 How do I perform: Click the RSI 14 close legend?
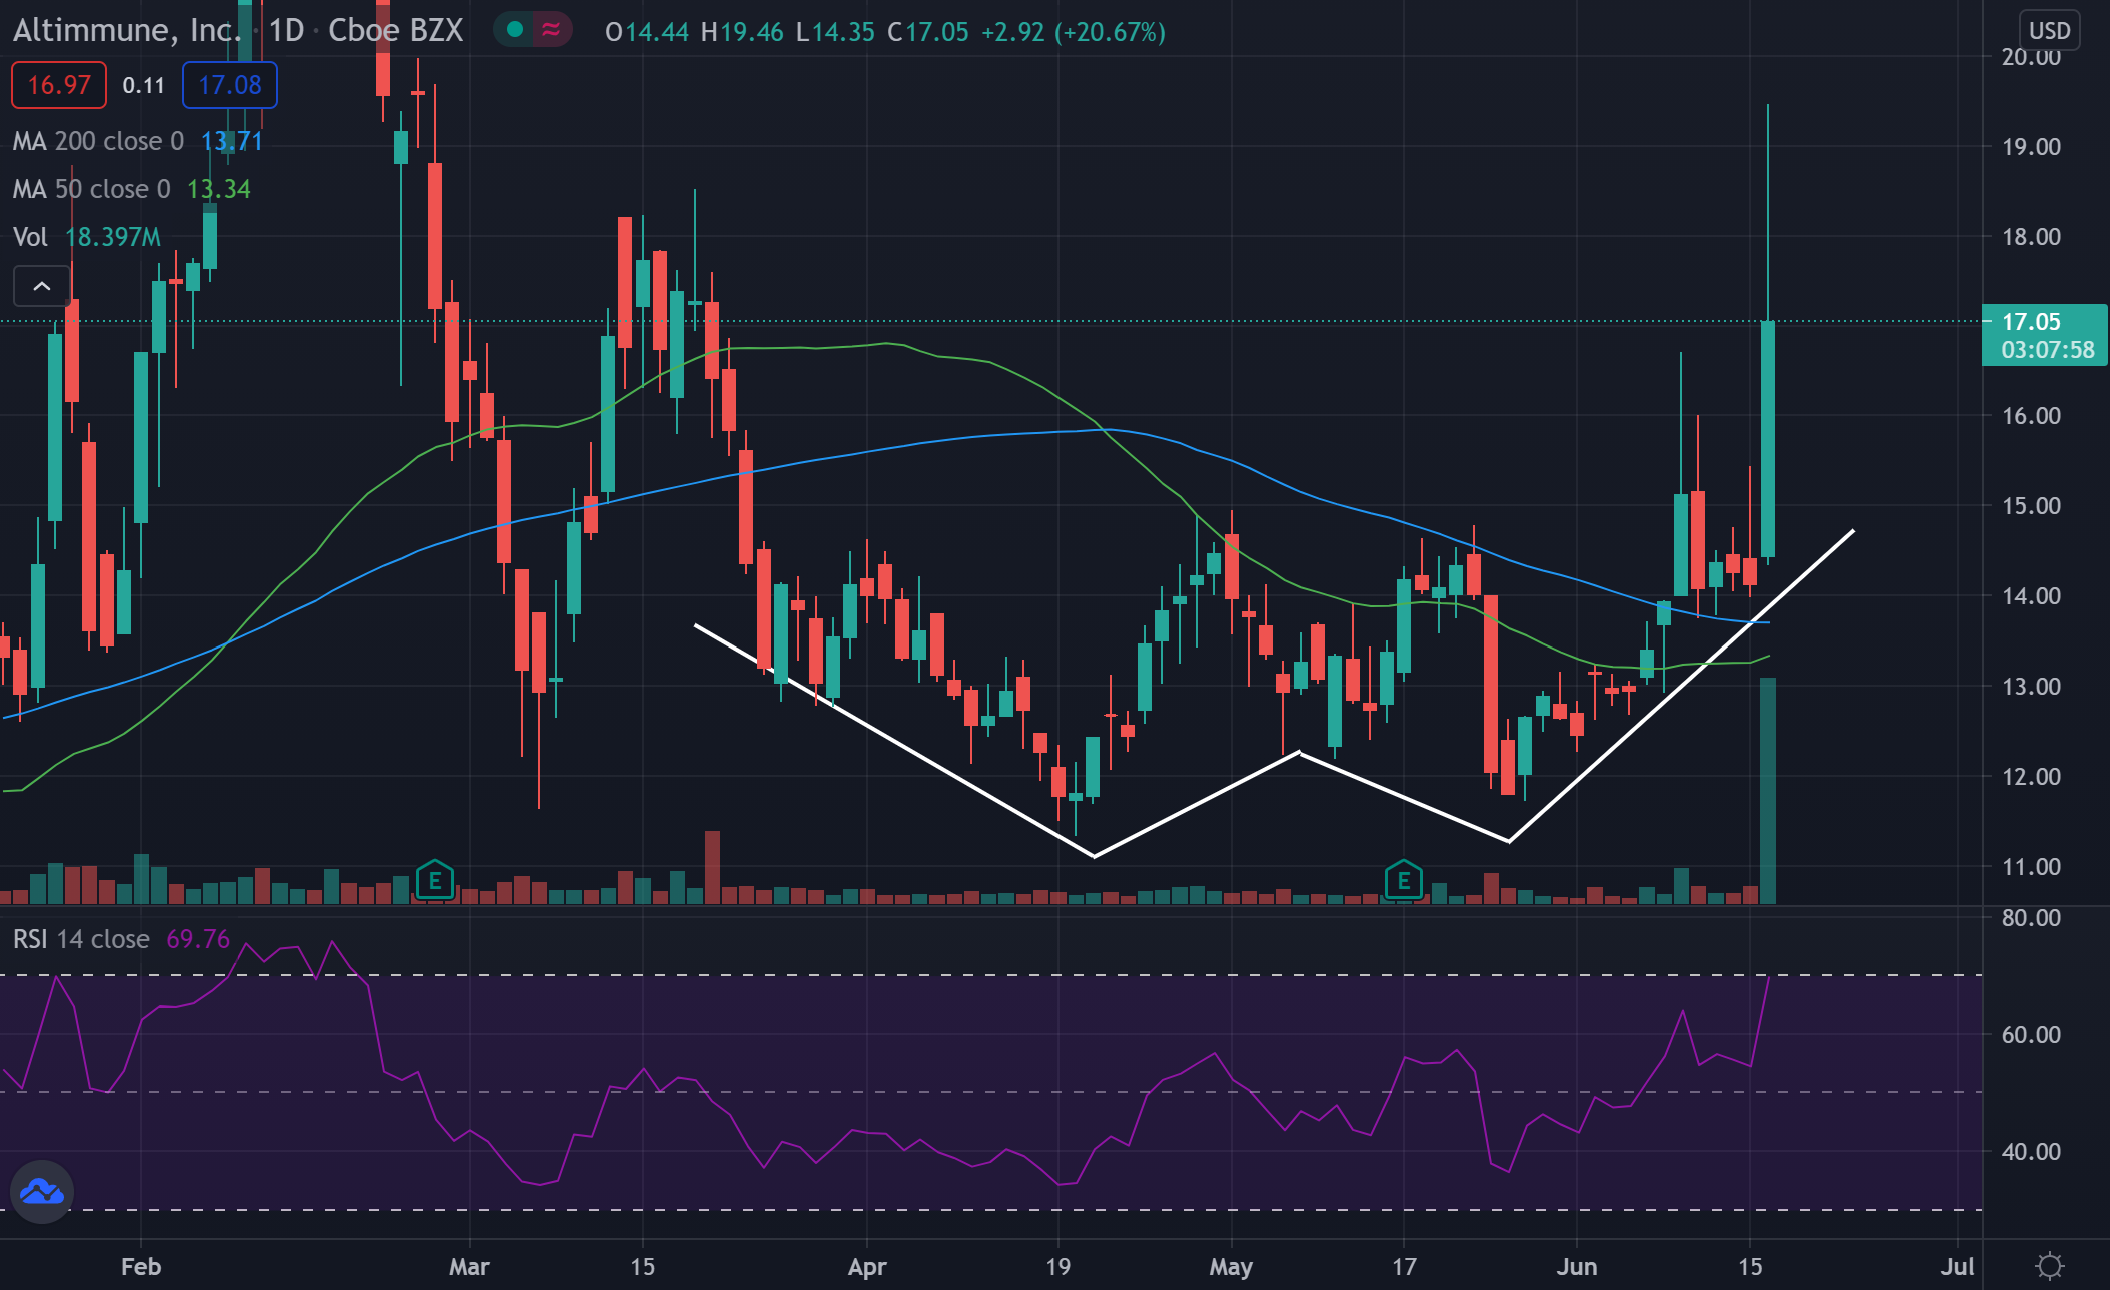81,939
